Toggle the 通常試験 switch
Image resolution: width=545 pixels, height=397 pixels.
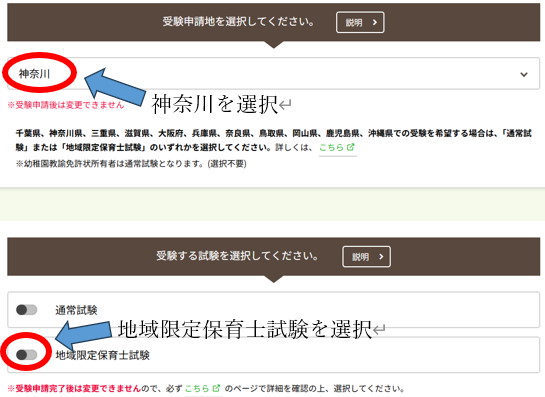[27, 309]
